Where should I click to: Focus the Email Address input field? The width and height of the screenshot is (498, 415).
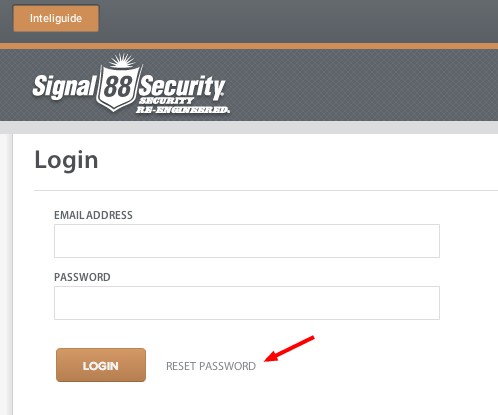pyautogui.click(x=247, y=241)
